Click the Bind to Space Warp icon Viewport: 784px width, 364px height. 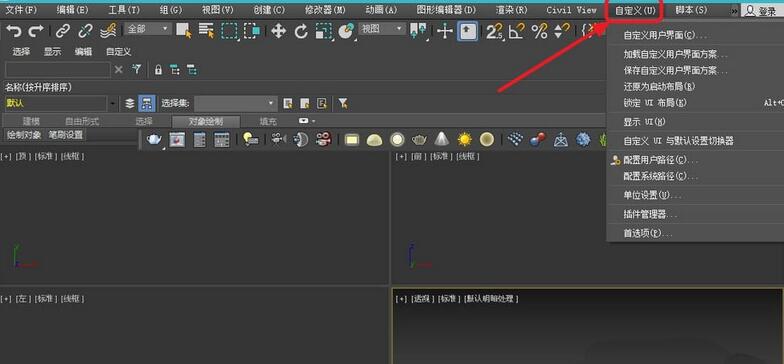[x=108, y=32]
